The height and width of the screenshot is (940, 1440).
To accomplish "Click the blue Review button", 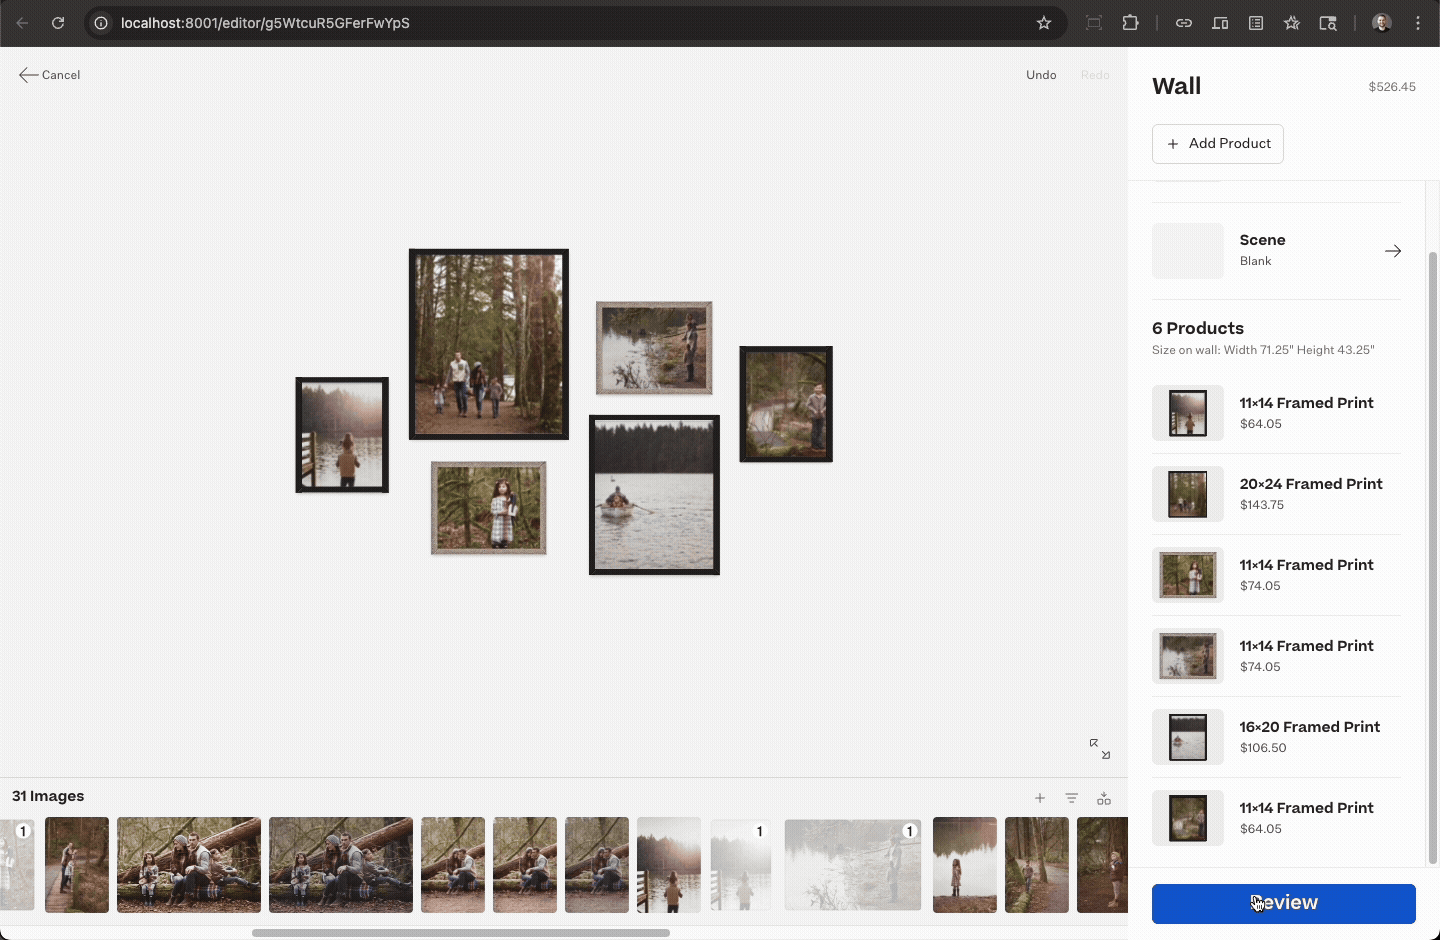I will click(1283, 904).
